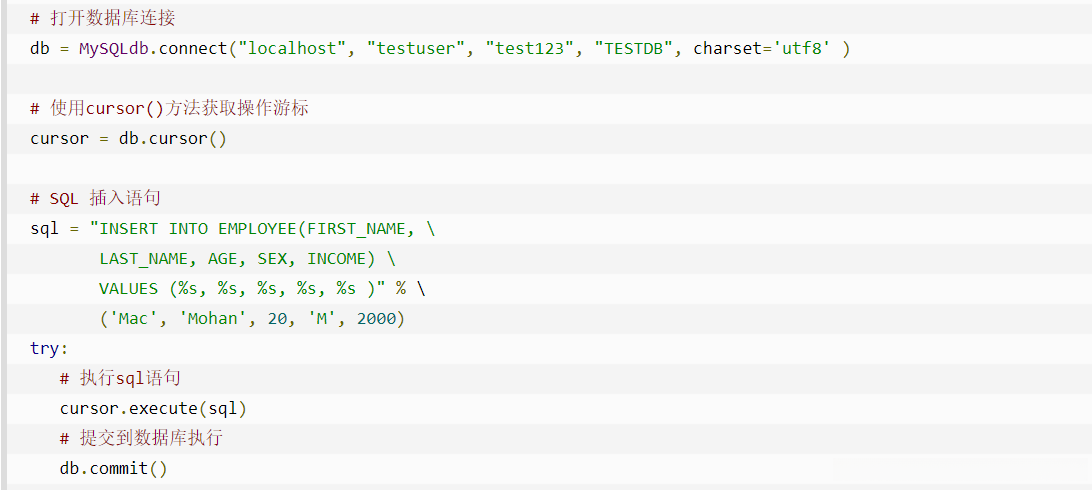Click the try: keyword
Image resolution: width=1092 pixels, height=490 pixels.
pyautogui.click(x=49, y=348)
